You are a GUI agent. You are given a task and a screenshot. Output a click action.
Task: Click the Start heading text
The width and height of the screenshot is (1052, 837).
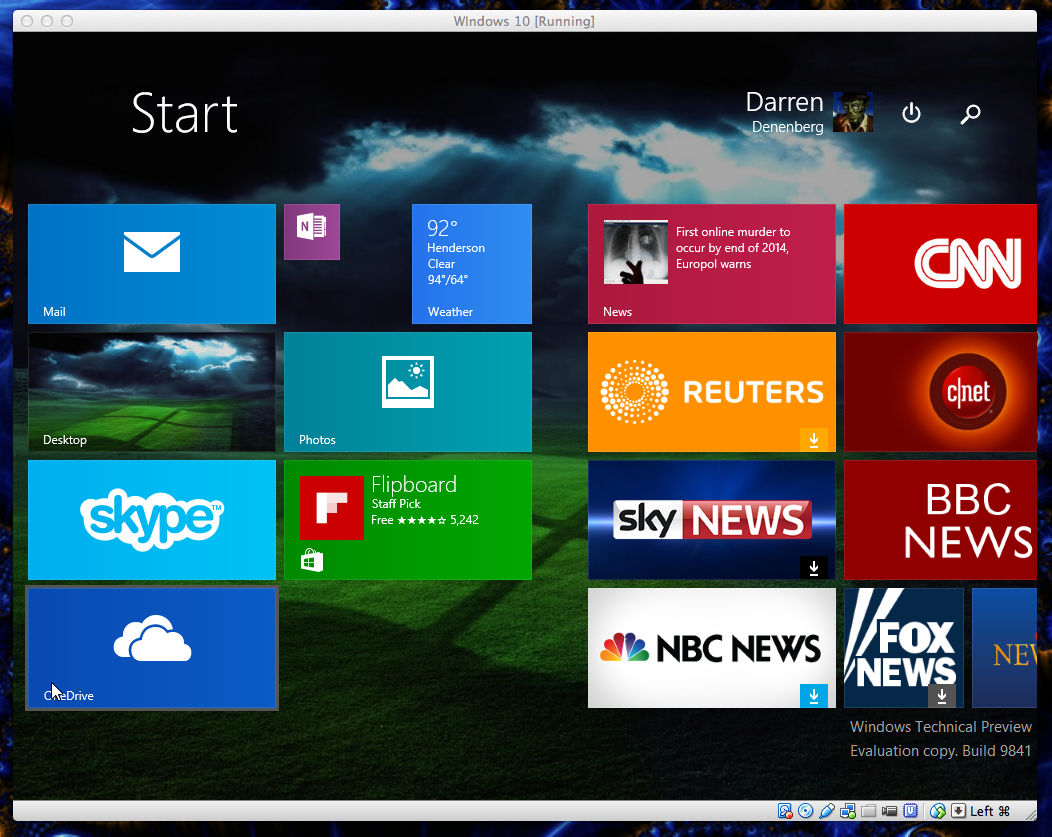click(185, 113)
